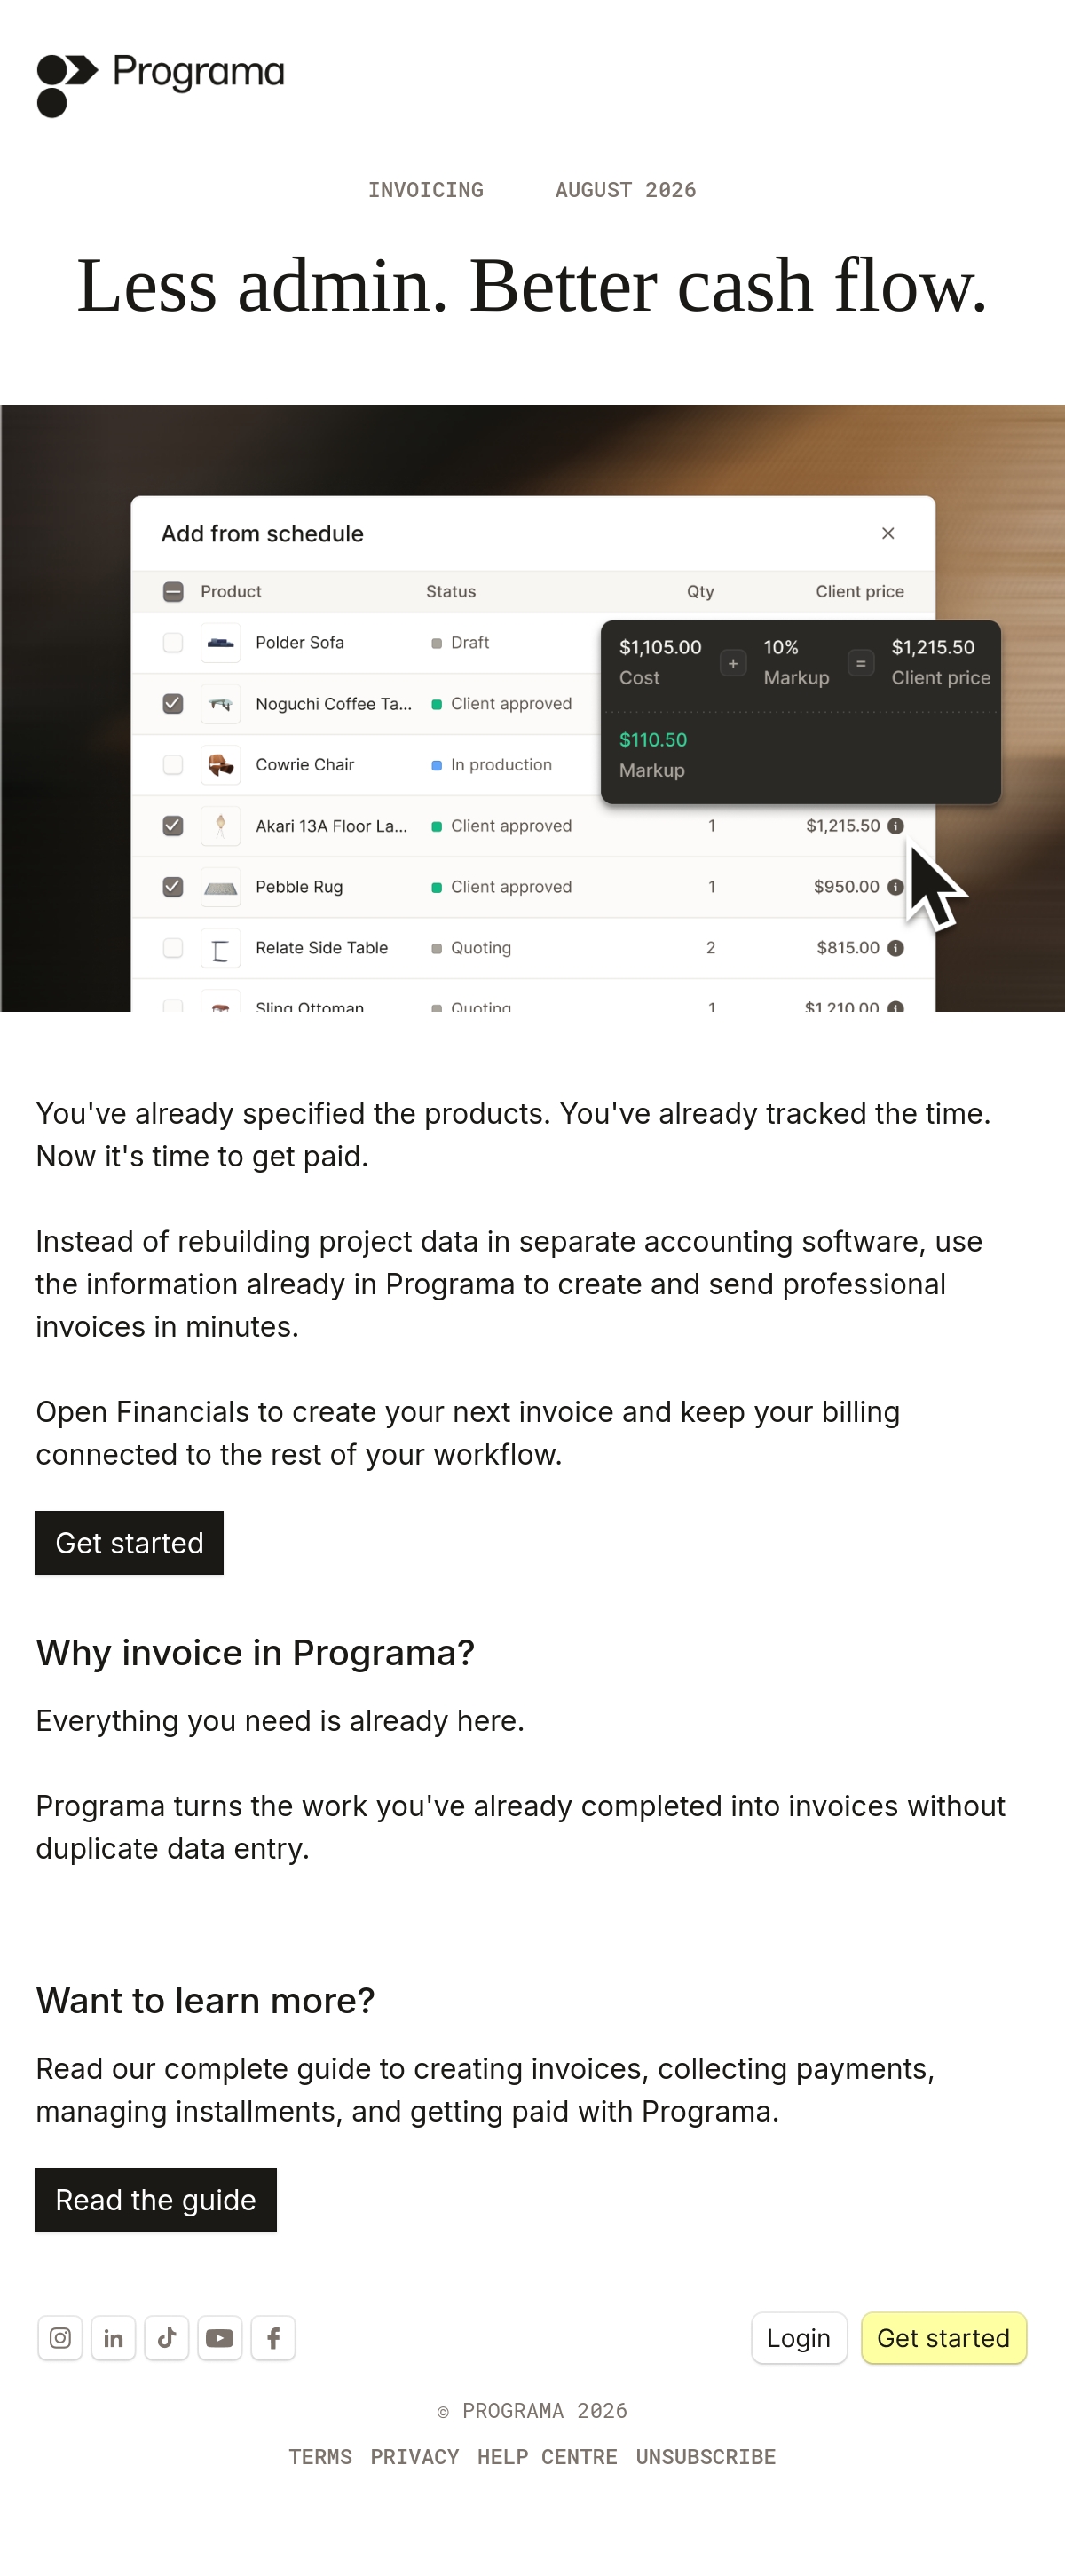
Task: Open the LinkedIn social icon
Action: coord(113,2338)
